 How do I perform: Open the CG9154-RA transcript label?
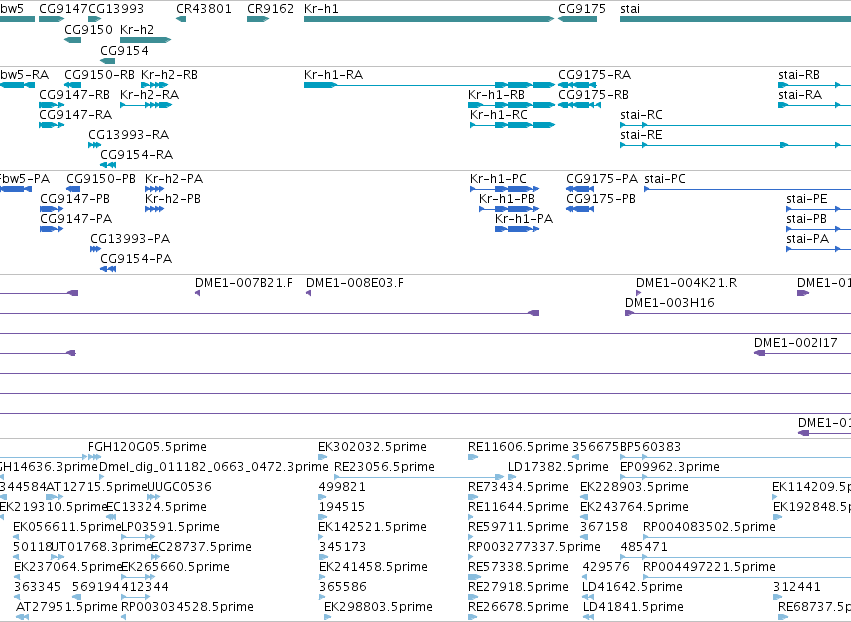137,155
